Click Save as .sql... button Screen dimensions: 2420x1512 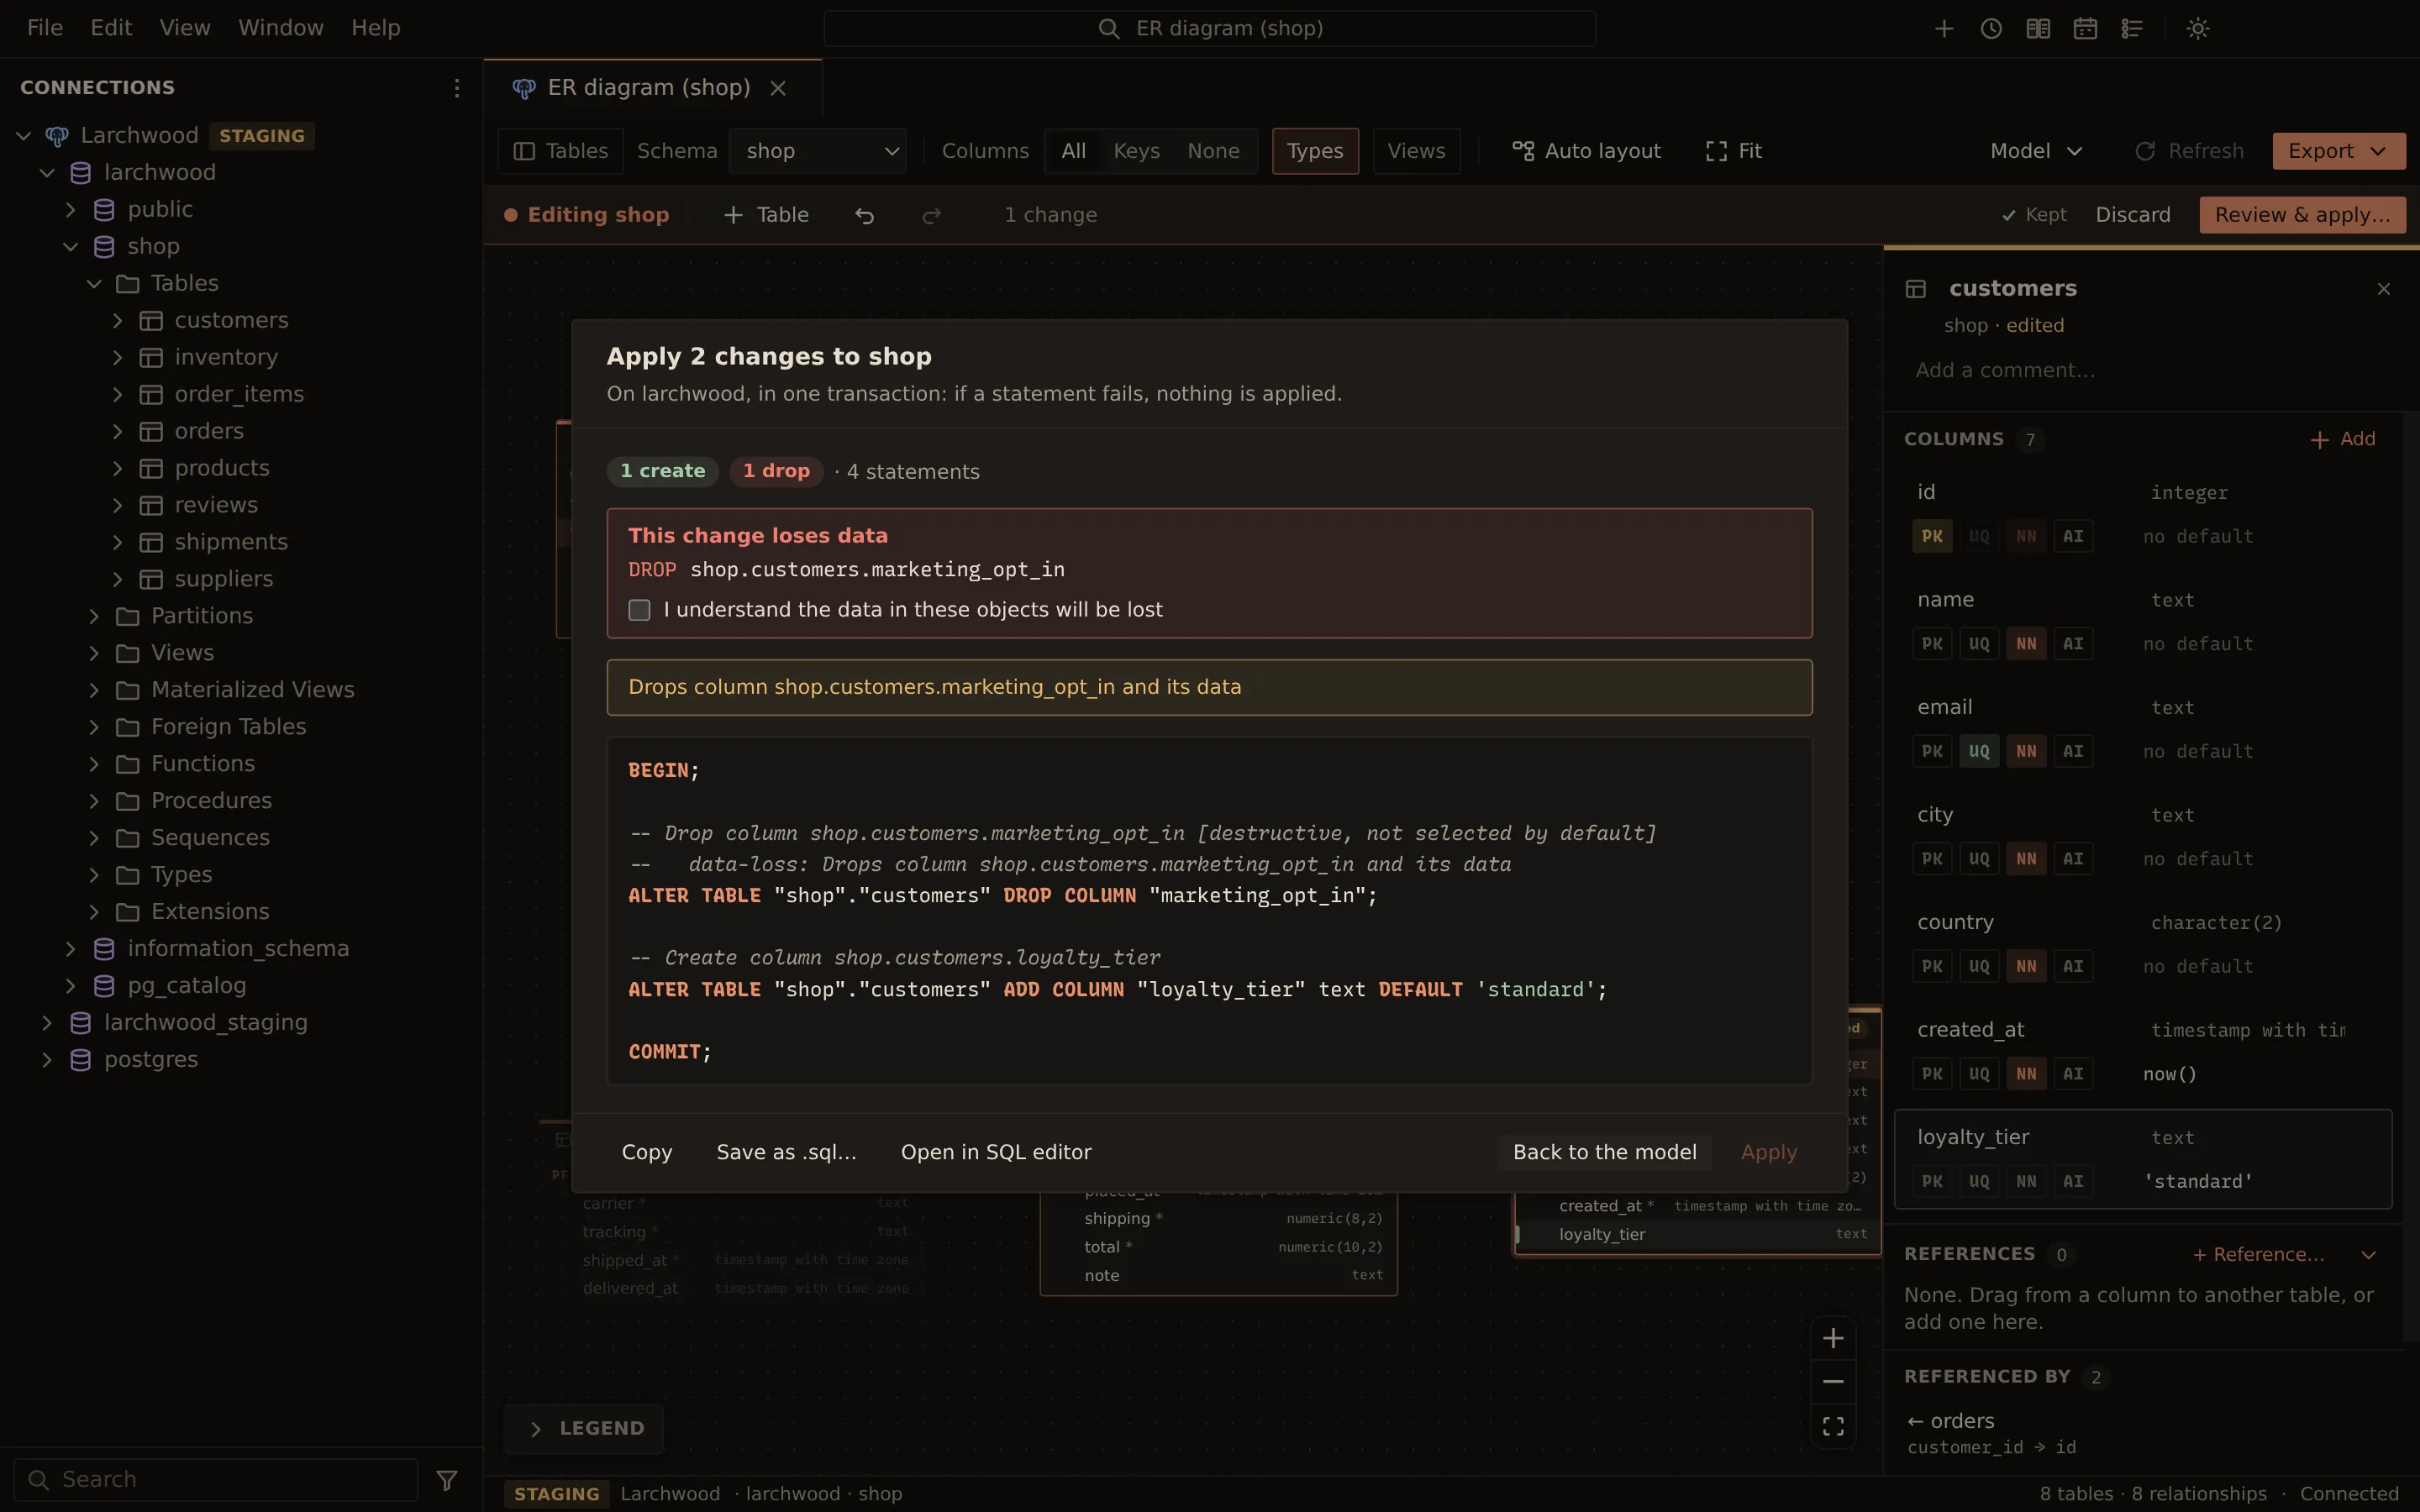(x=786, y=1152)
